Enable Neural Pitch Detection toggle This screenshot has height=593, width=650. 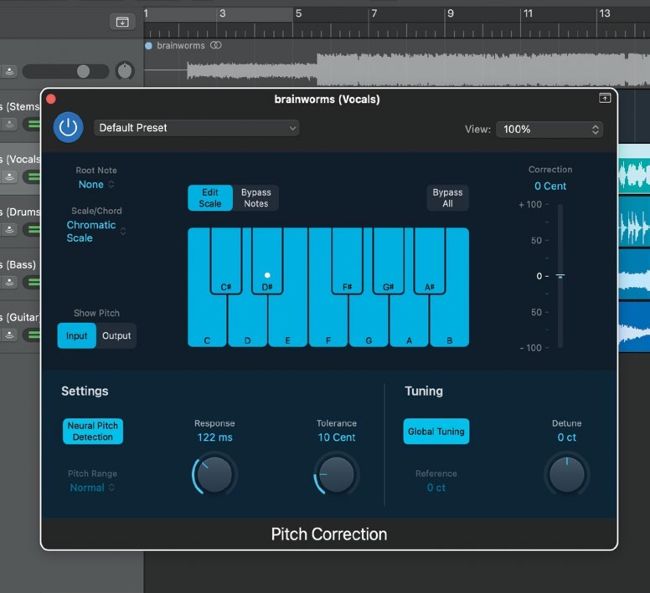[93, 431]
